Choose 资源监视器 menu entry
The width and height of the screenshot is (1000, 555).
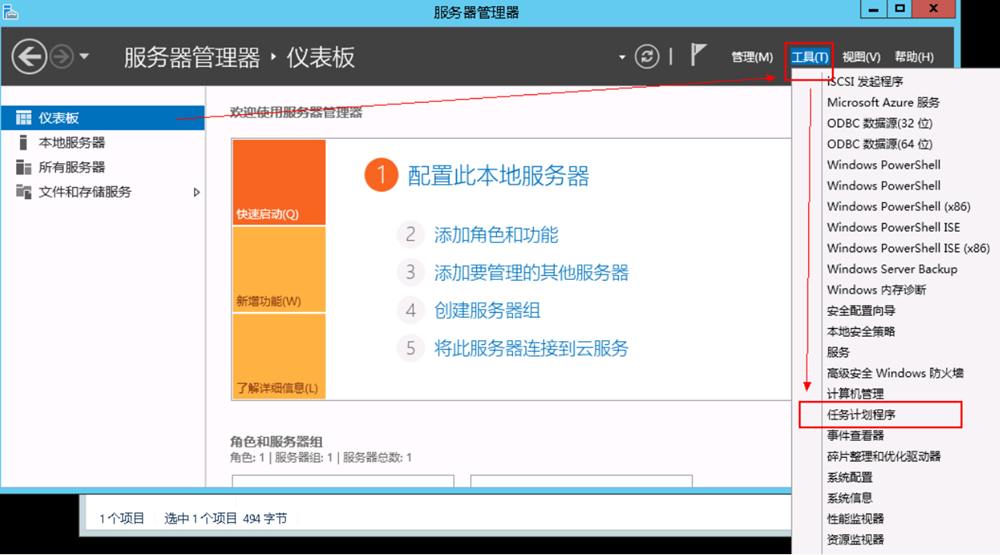(855, 540)
